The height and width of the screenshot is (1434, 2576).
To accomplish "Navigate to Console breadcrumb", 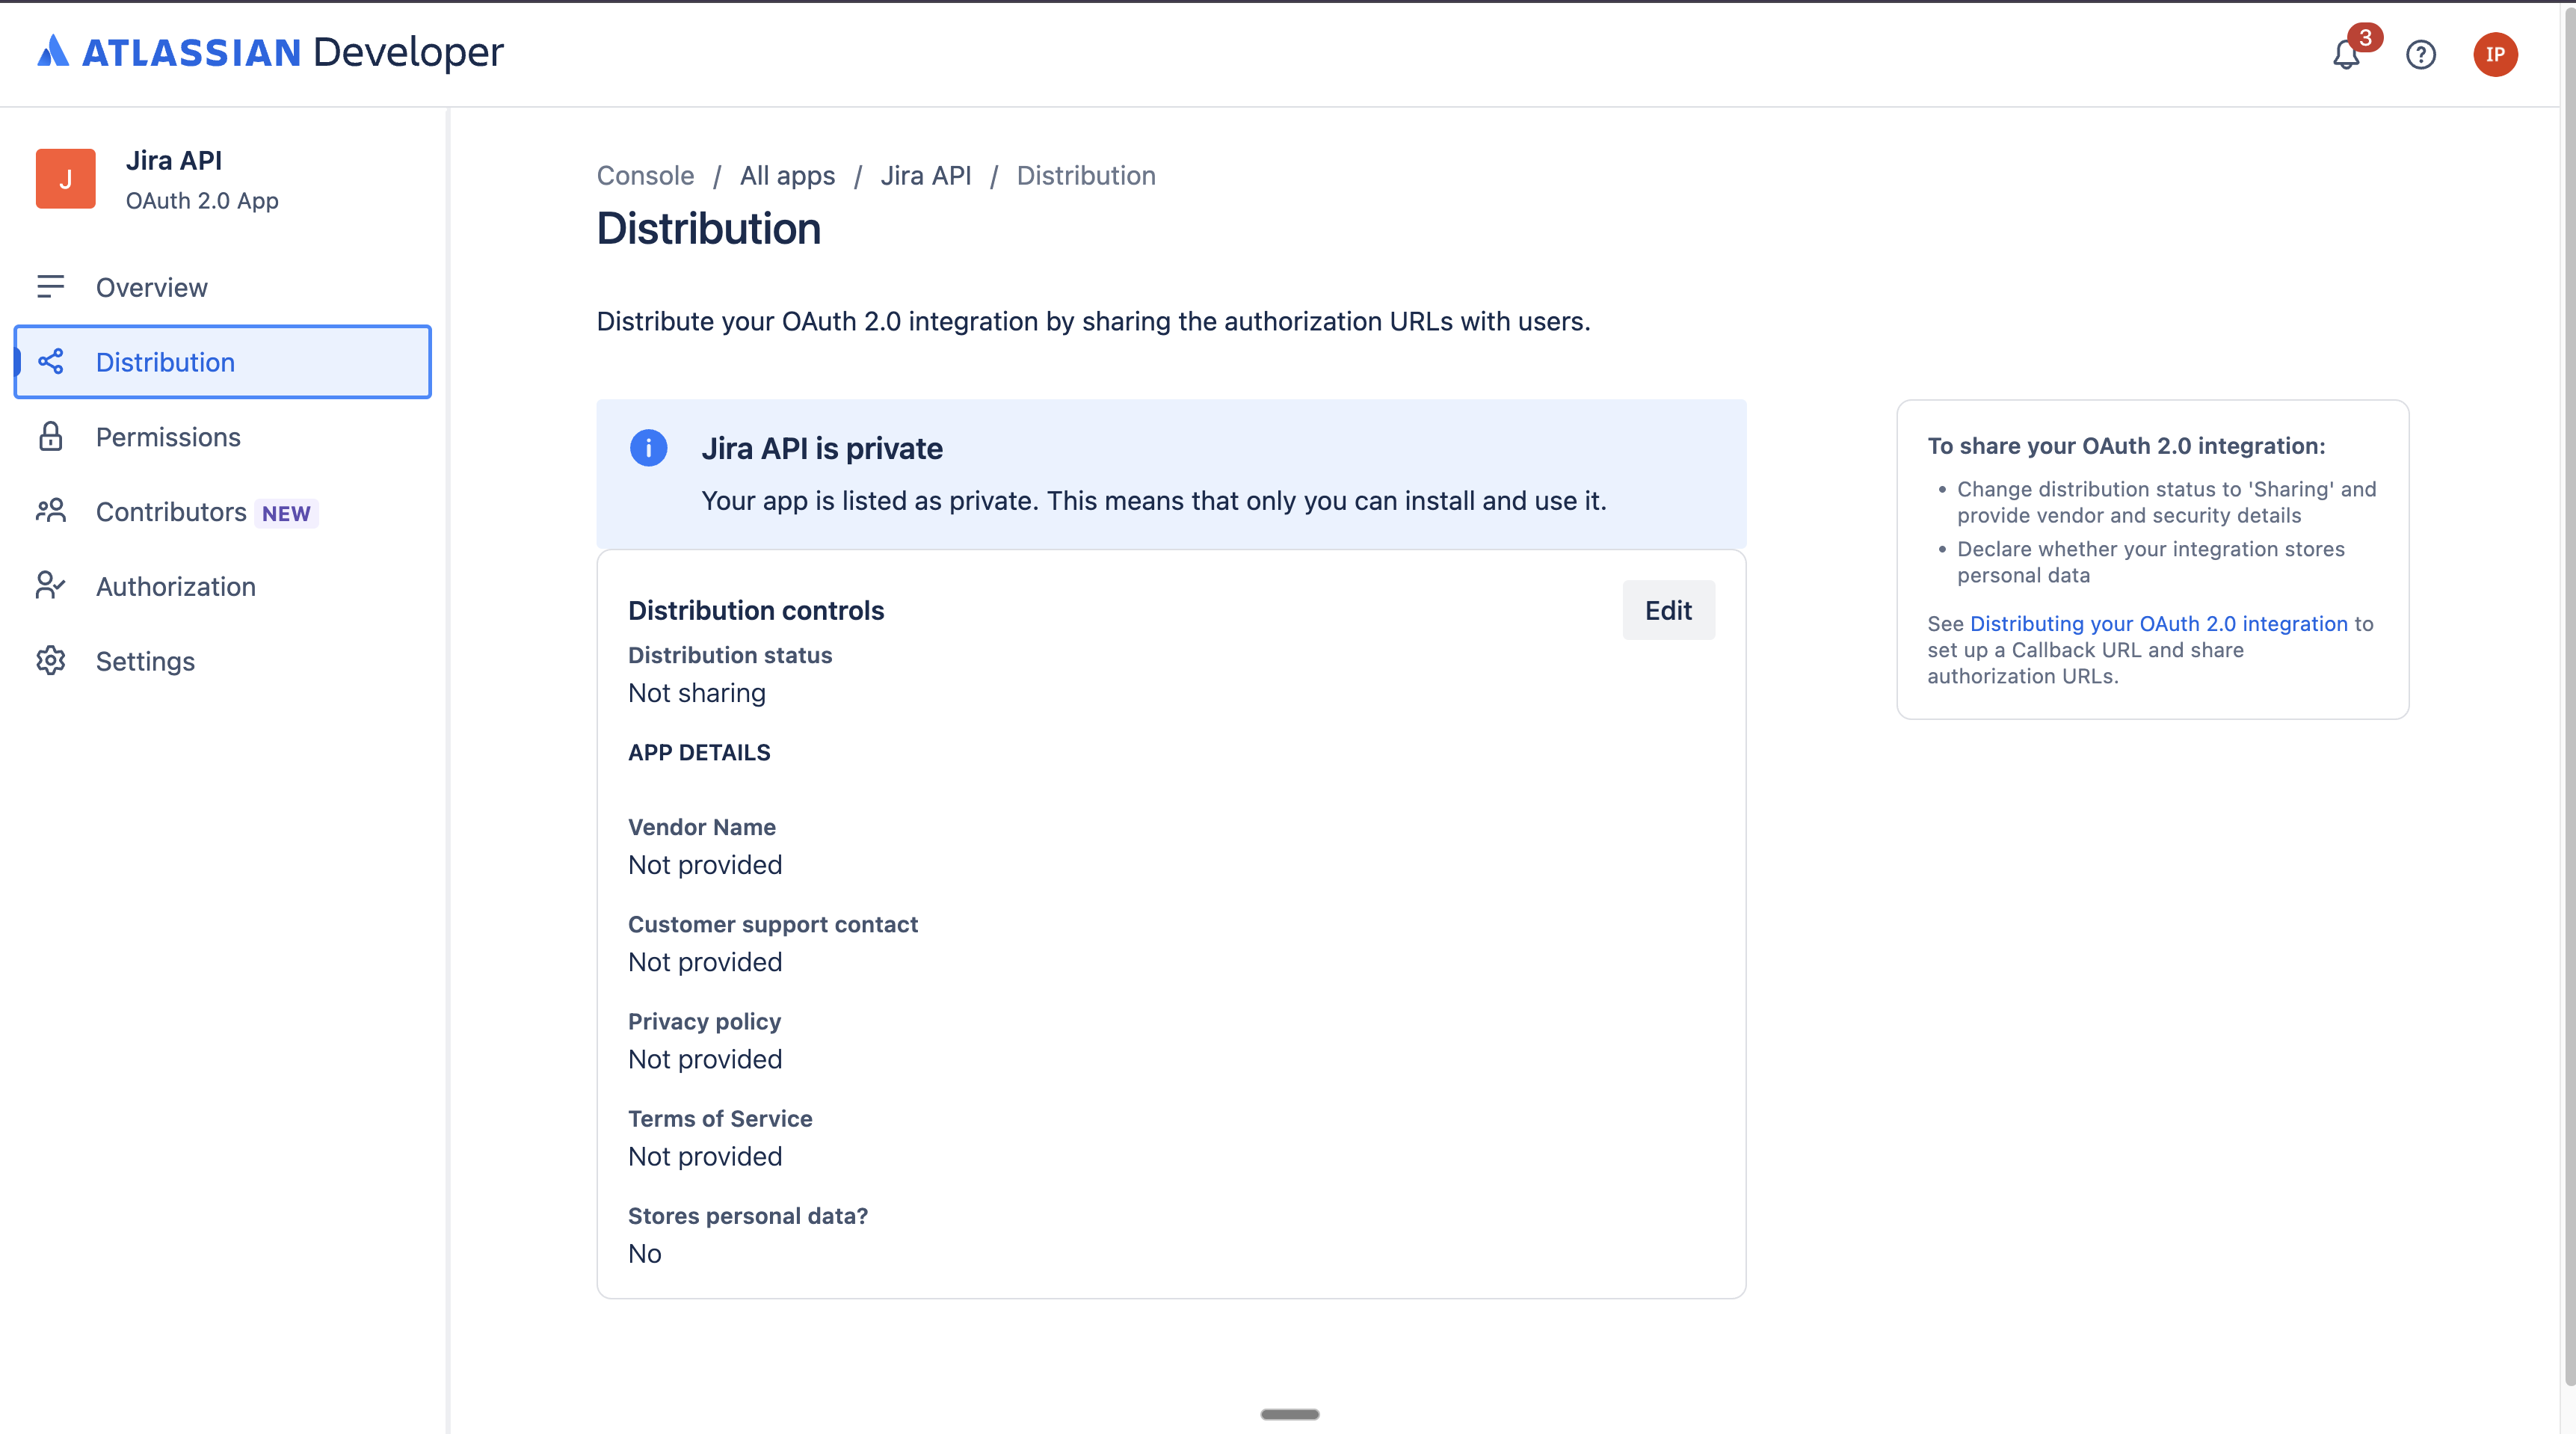I will coord(645,176).
